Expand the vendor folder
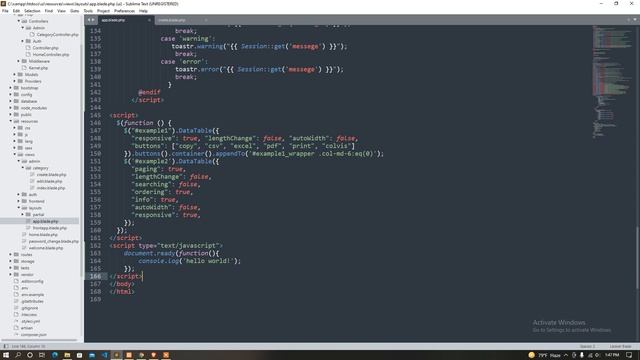The width and height of the screenshot is (640, 360). 11,275
